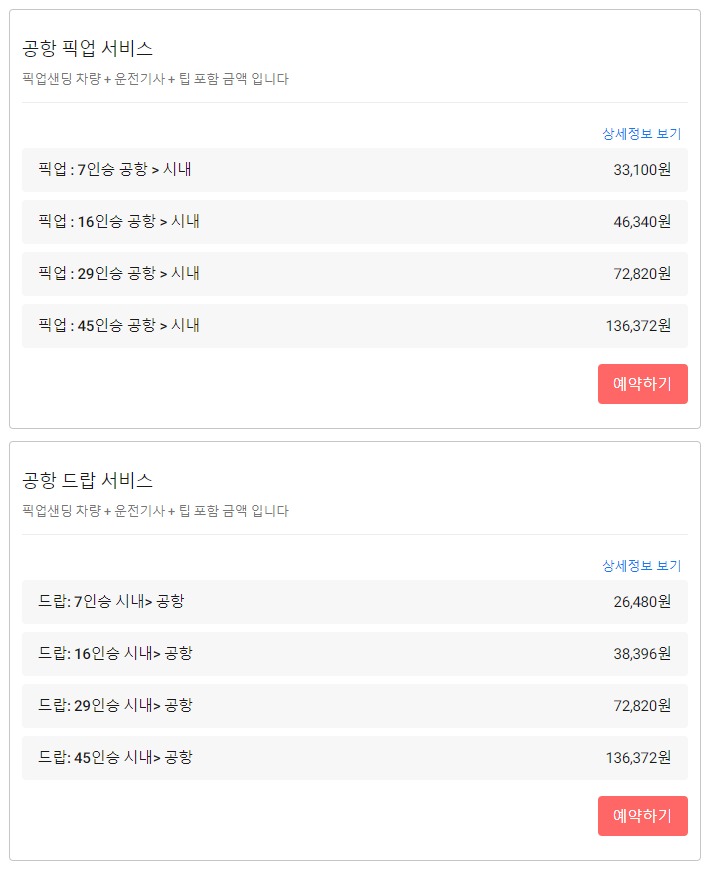Click the 33,100원 pickup price
Image resolution: width=709 pixels, height=870 pixels.
coord(642,169)
